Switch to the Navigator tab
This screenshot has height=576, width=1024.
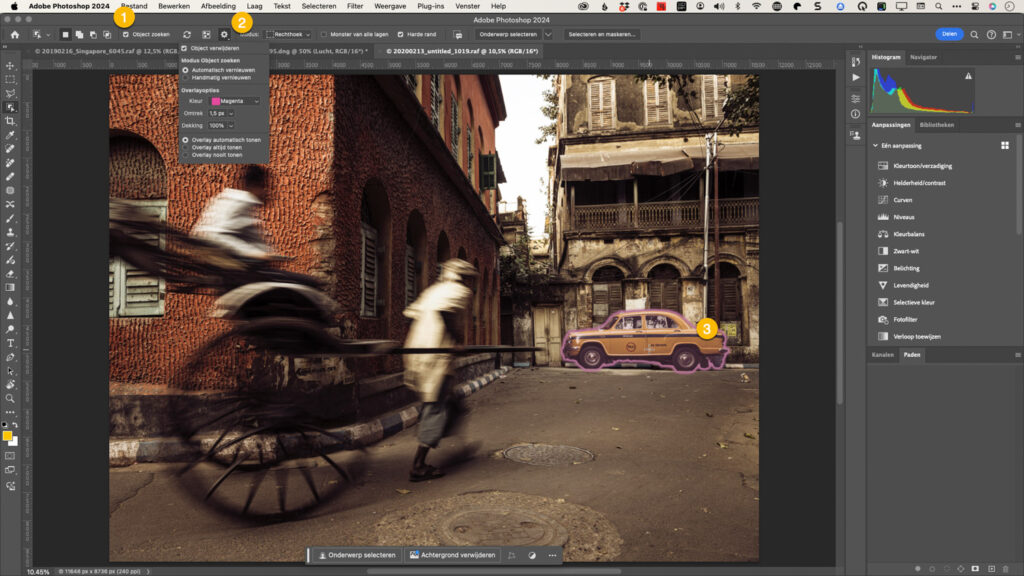923,57
